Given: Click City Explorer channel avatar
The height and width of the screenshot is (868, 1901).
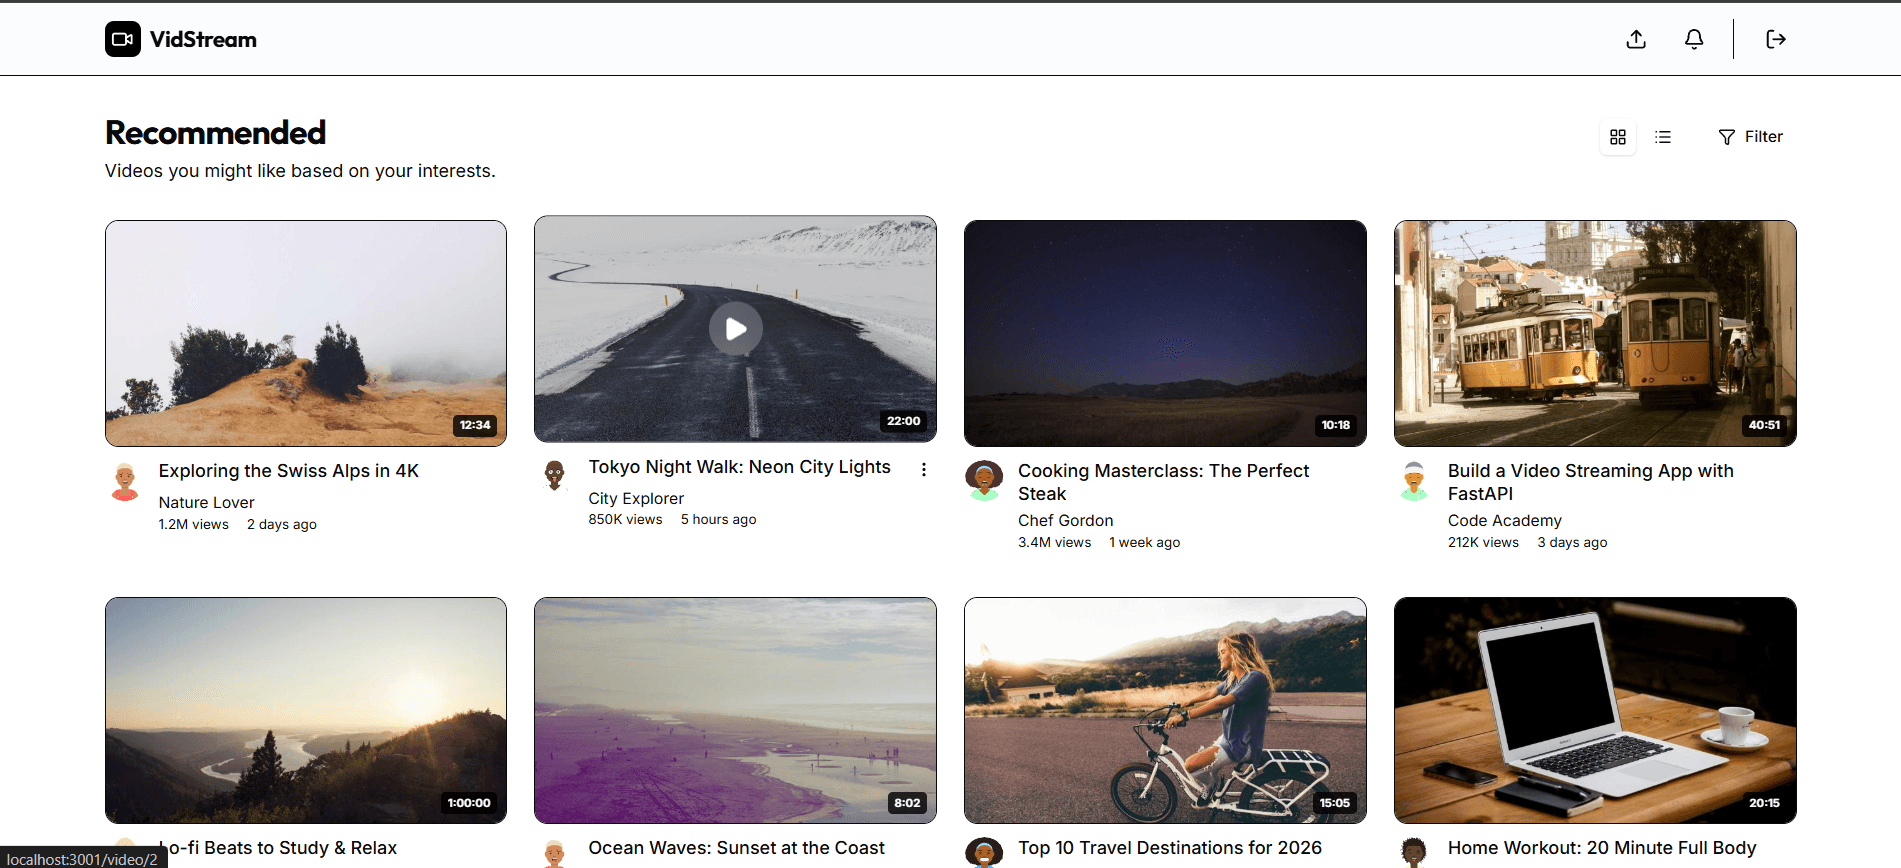Looking at the screenshot, I should (555, 476).
